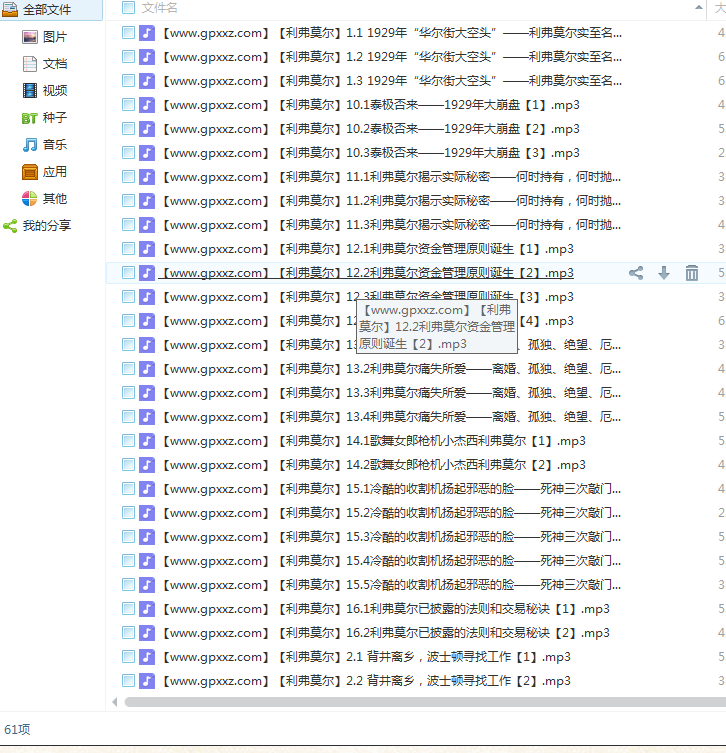This screenshot has width=726, height=753.
Task: Toggle the select-all checkbox beside 文件名
Action: [128, 8]
